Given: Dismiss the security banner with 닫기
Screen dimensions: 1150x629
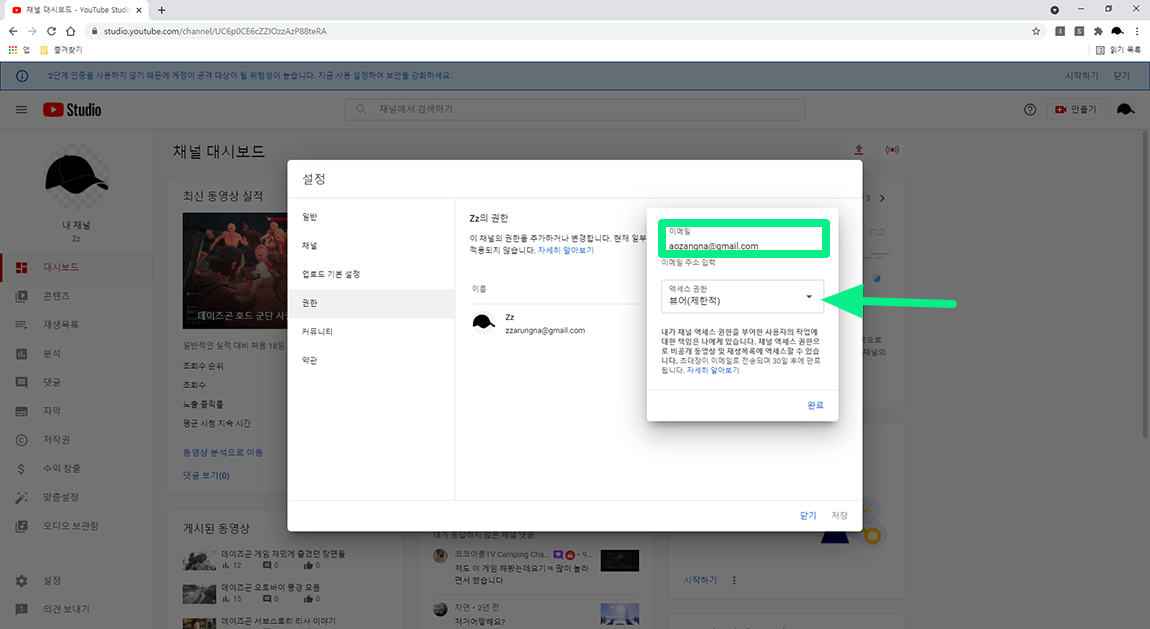Looking at the screenshot, I should pos(1121,76).
